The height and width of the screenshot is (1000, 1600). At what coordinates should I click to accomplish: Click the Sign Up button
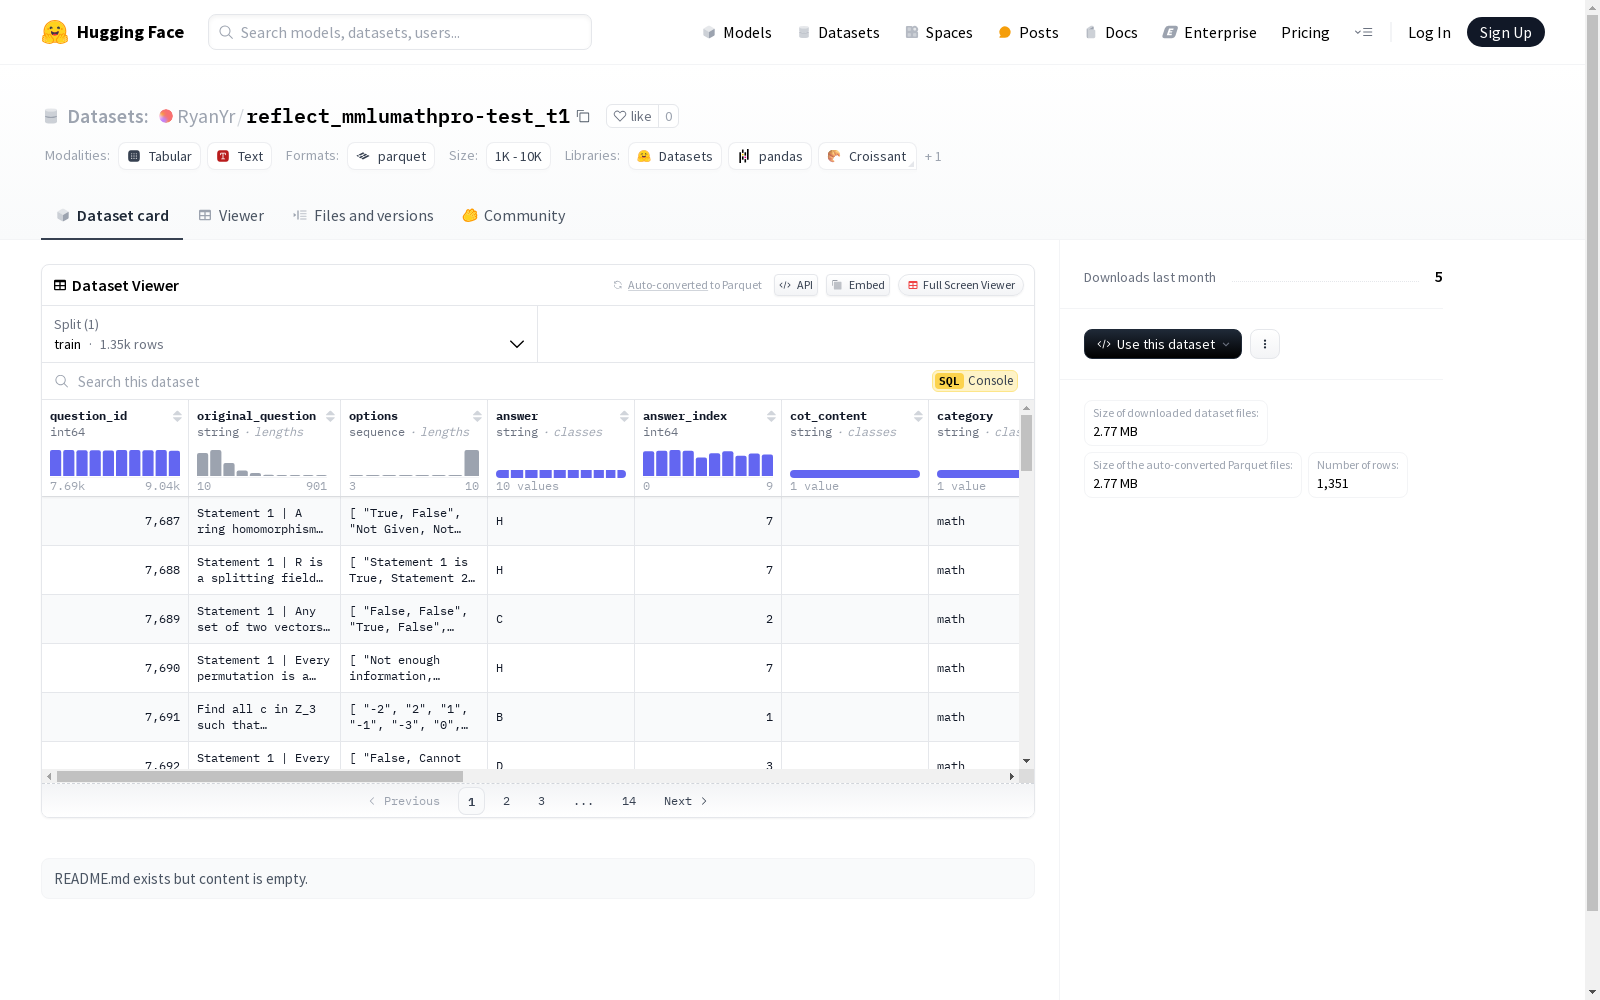1505,32
